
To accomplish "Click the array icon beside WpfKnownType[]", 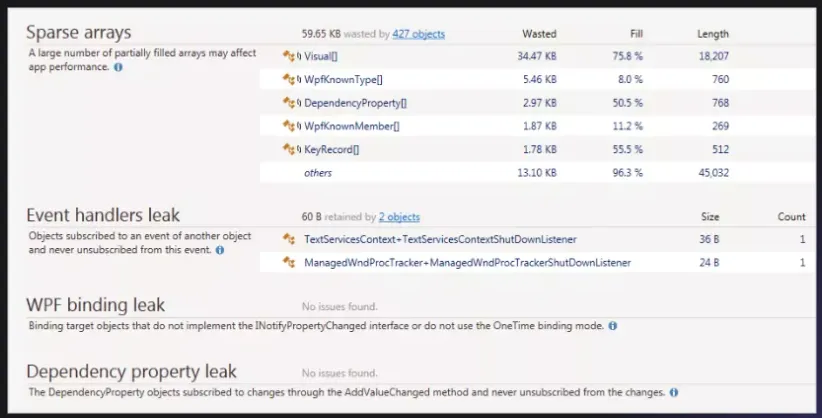I will [292, 80].
